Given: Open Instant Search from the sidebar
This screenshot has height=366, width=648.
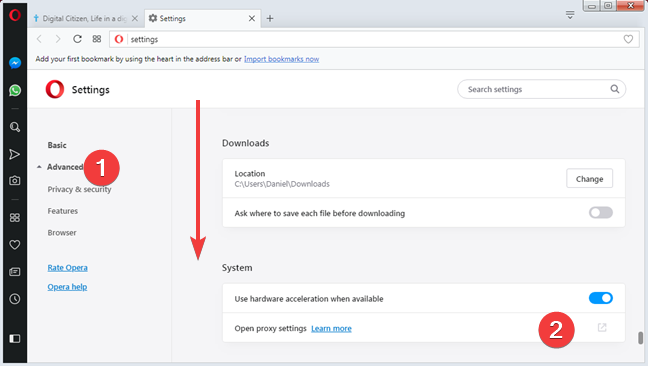Looking at the screenshot, I should coord(15,127).
